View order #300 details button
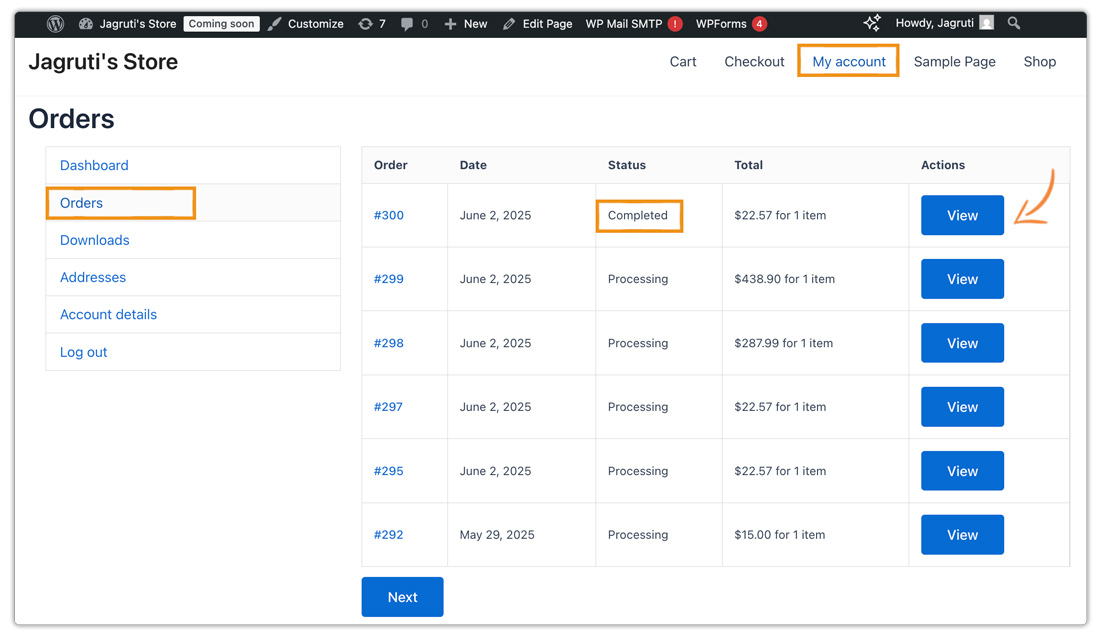 click(x=962, y=215)
